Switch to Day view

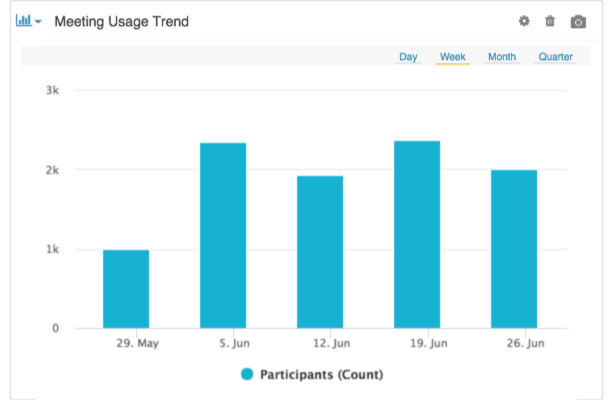point(408,57)
